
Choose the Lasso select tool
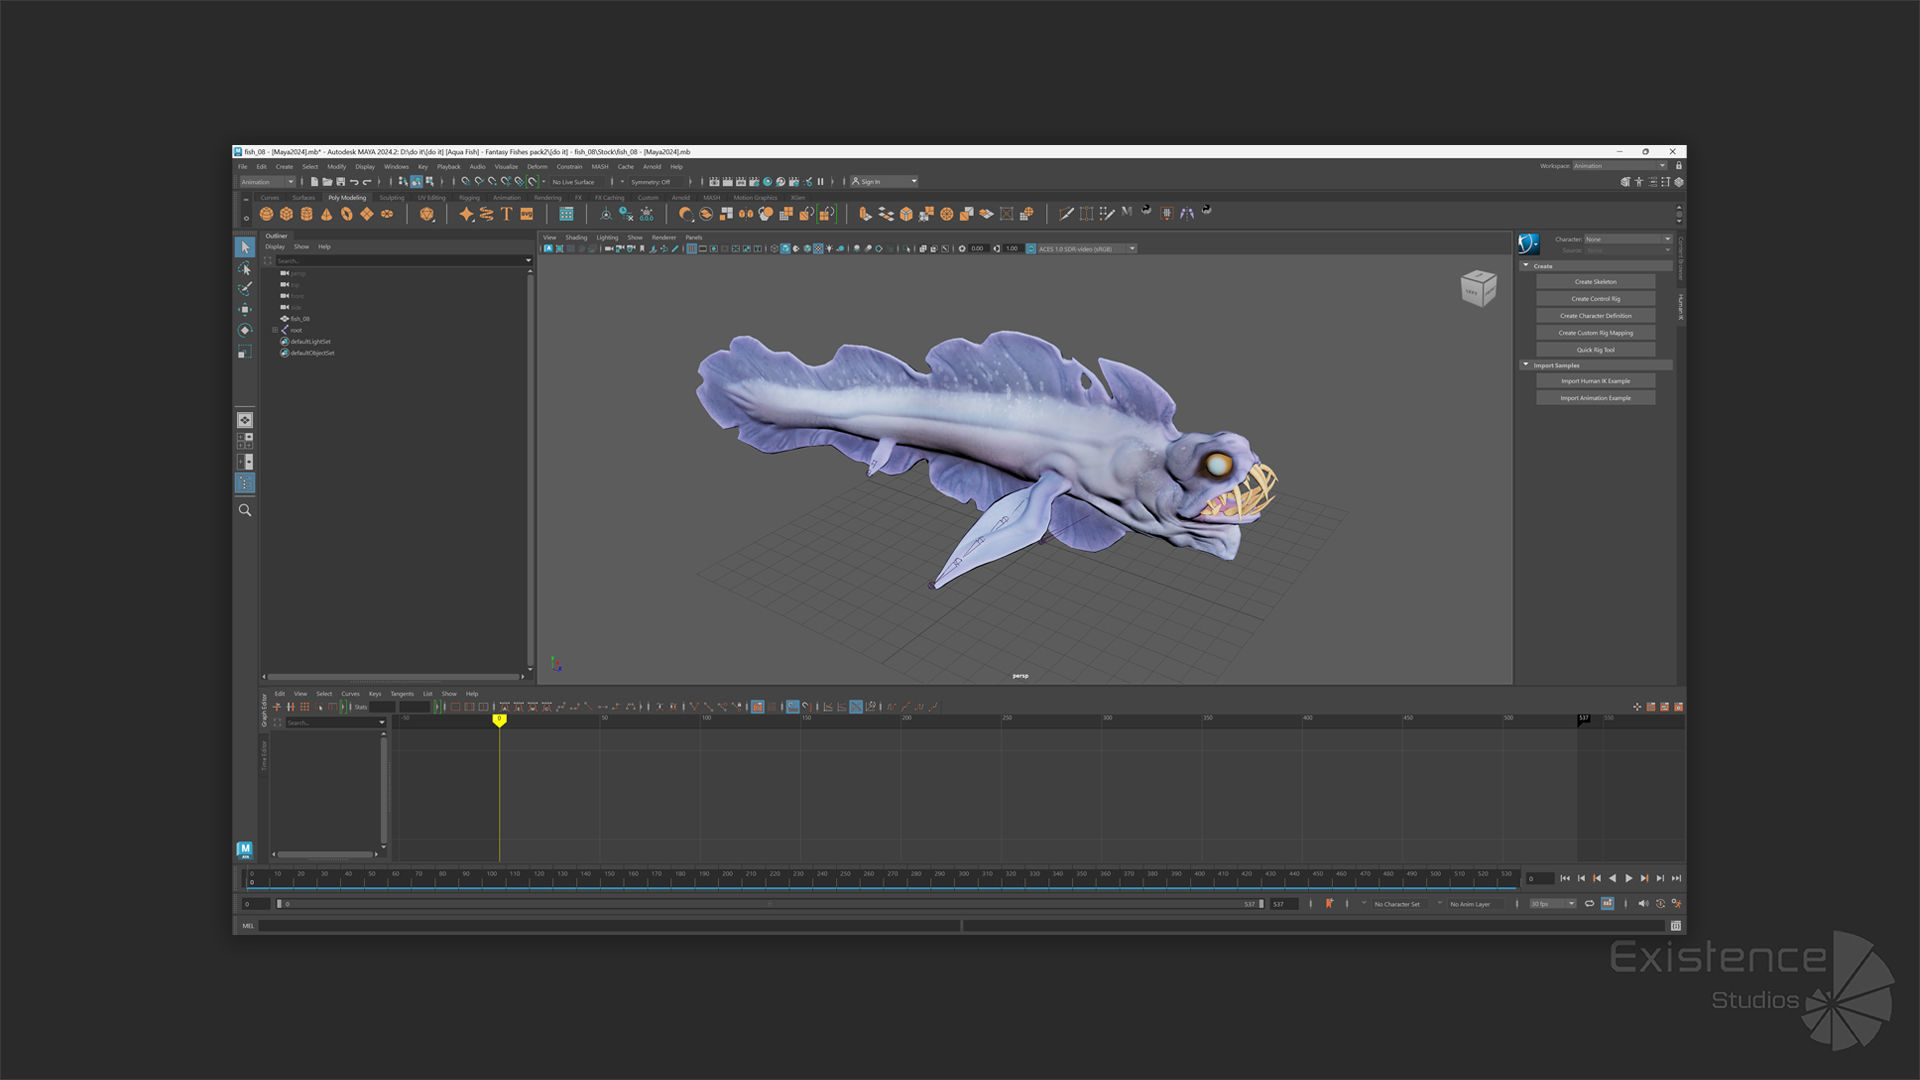245,268
